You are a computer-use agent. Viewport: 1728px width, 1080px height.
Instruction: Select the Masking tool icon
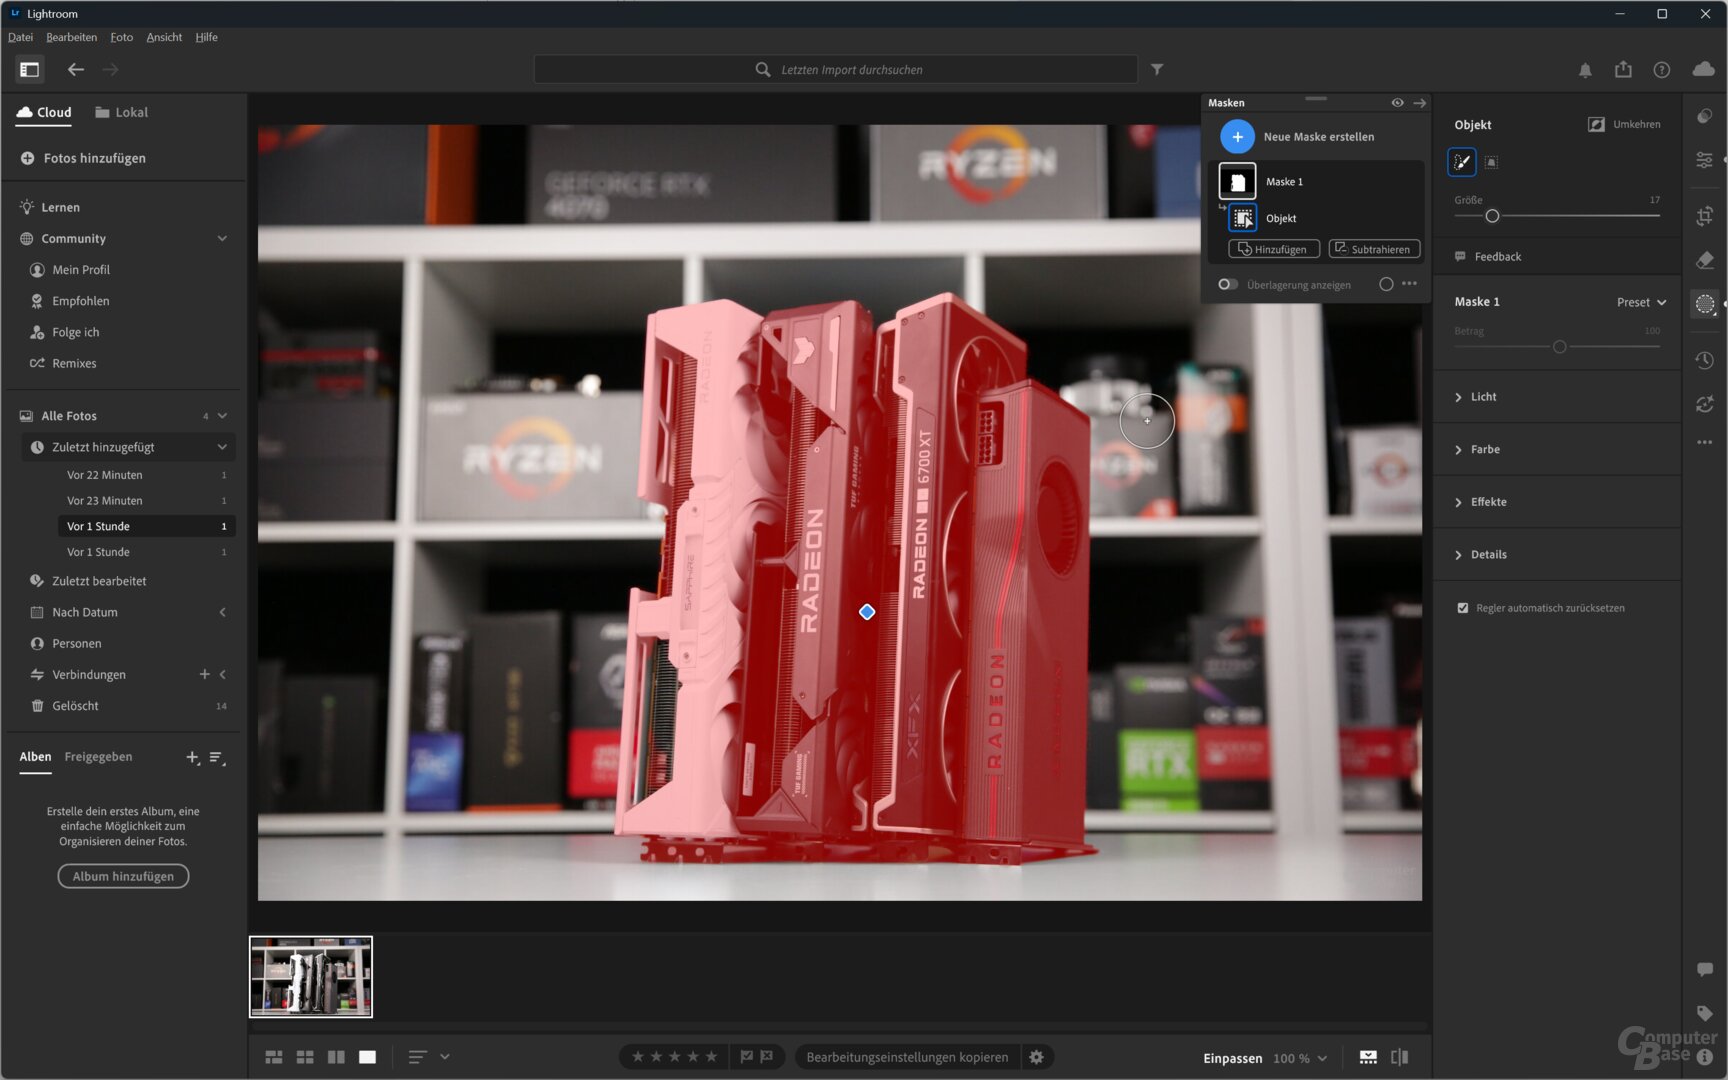tap(1705, 304)
